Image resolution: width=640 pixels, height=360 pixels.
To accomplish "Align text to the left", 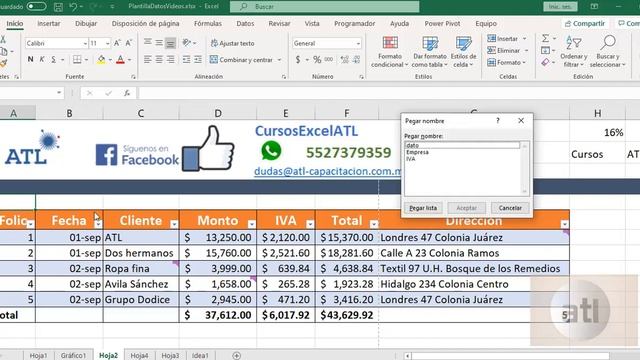I will click(x=148, y=60).
